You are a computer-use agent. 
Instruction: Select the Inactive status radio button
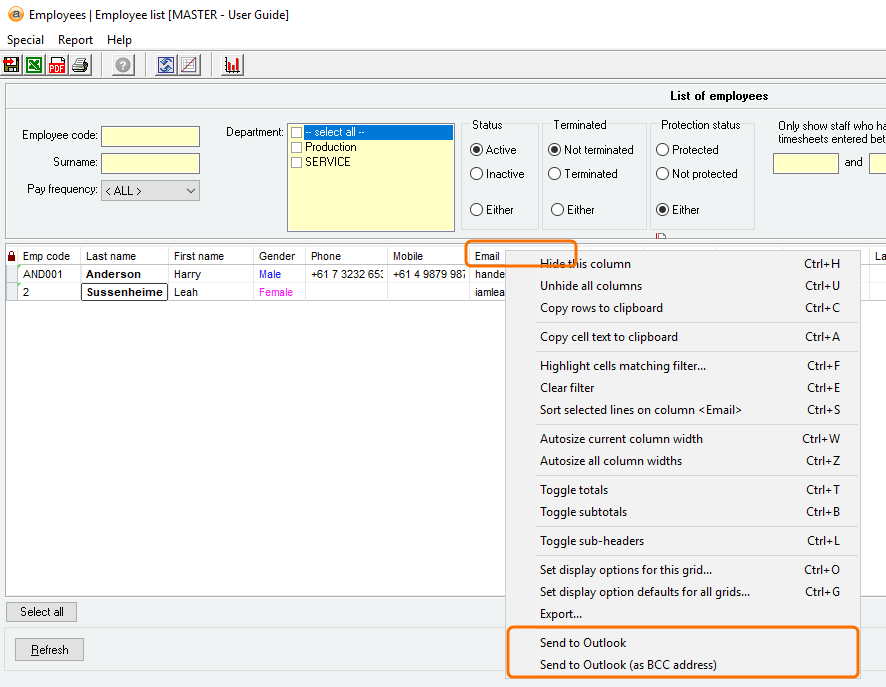pyautogui.click(x=477, y=174)
